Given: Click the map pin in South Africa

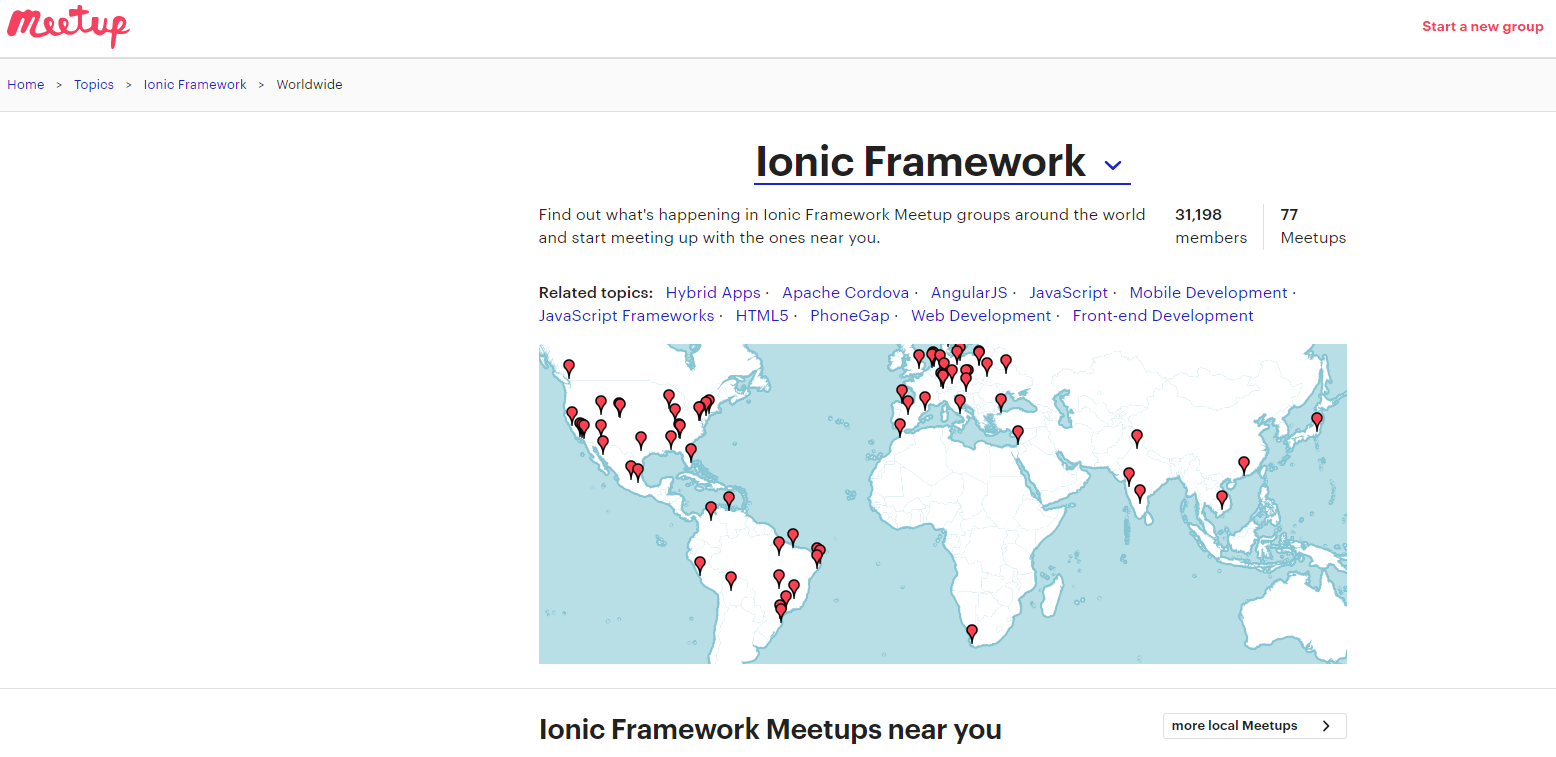Looking at the screenshot, I should pyautogui.click(x=971, y=631).
